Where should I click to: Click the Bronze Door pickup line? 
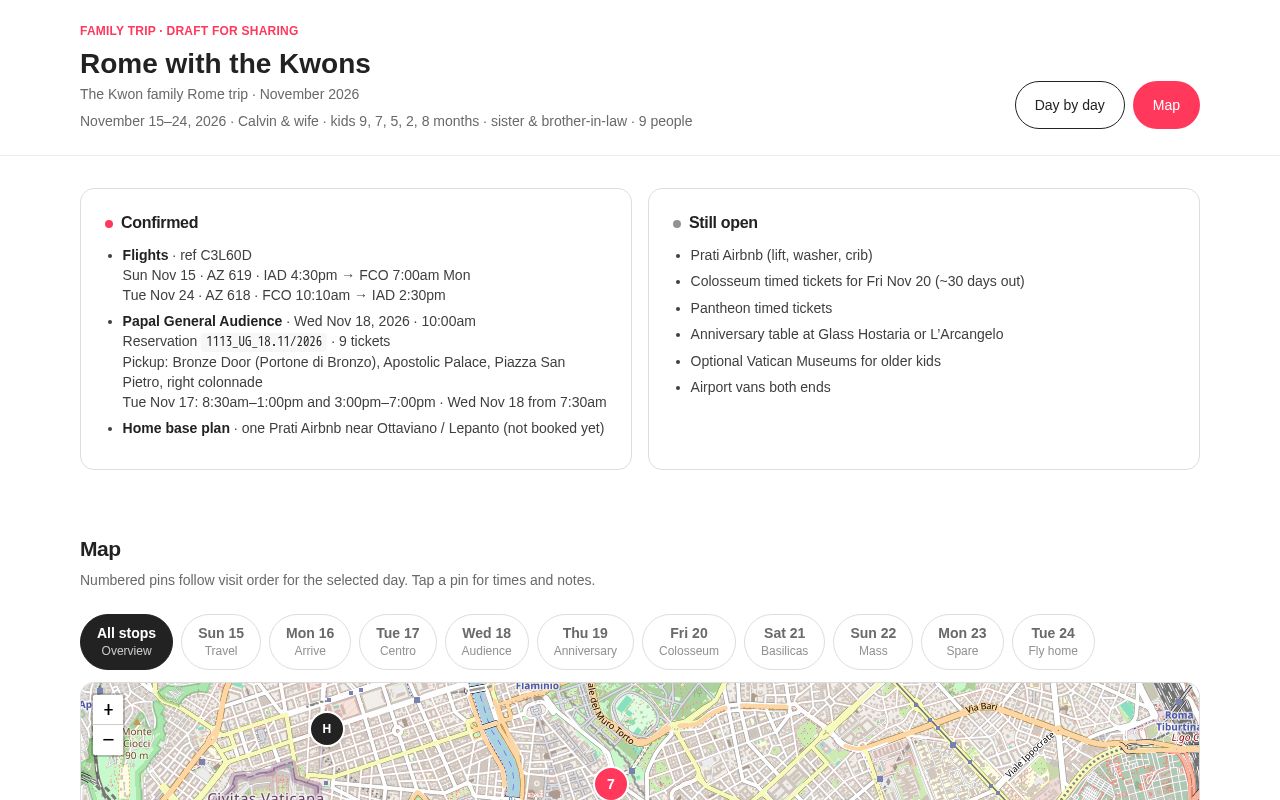pos(344,372)
